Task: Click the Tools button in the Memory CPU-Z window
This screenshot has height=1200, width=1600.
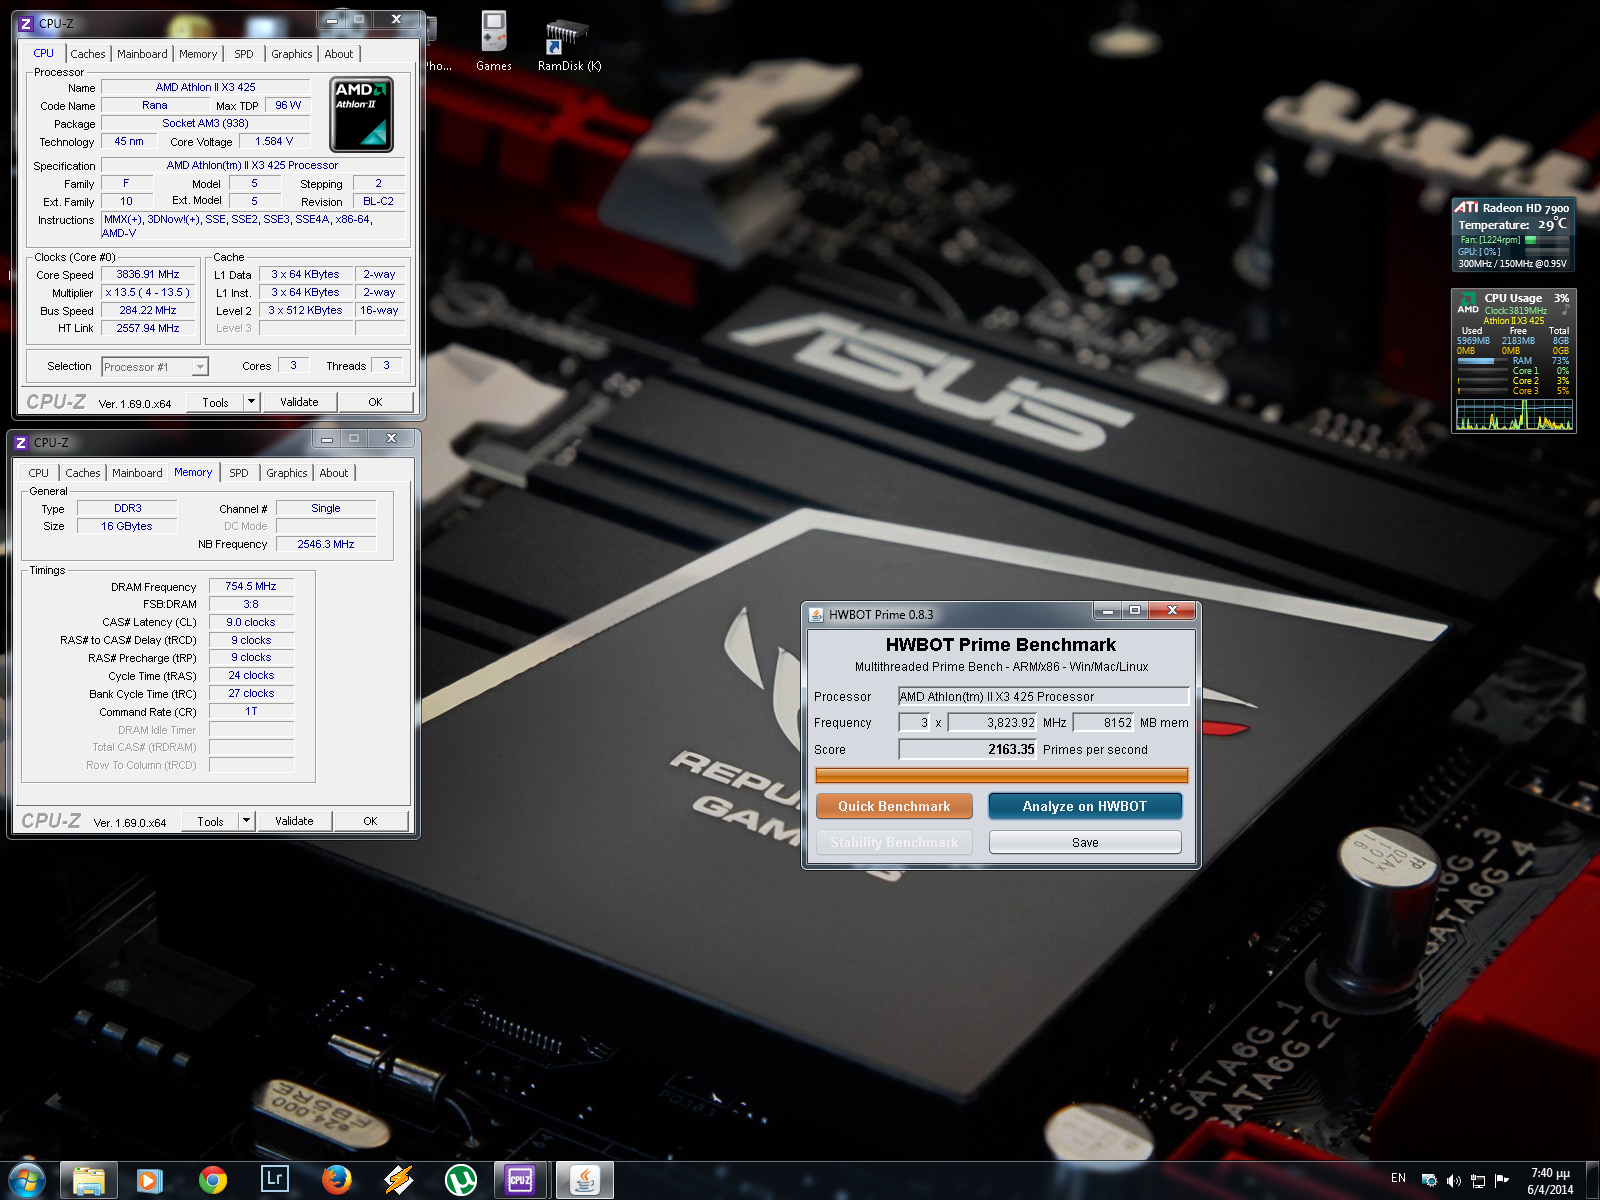Action: [x=210, y=821]
